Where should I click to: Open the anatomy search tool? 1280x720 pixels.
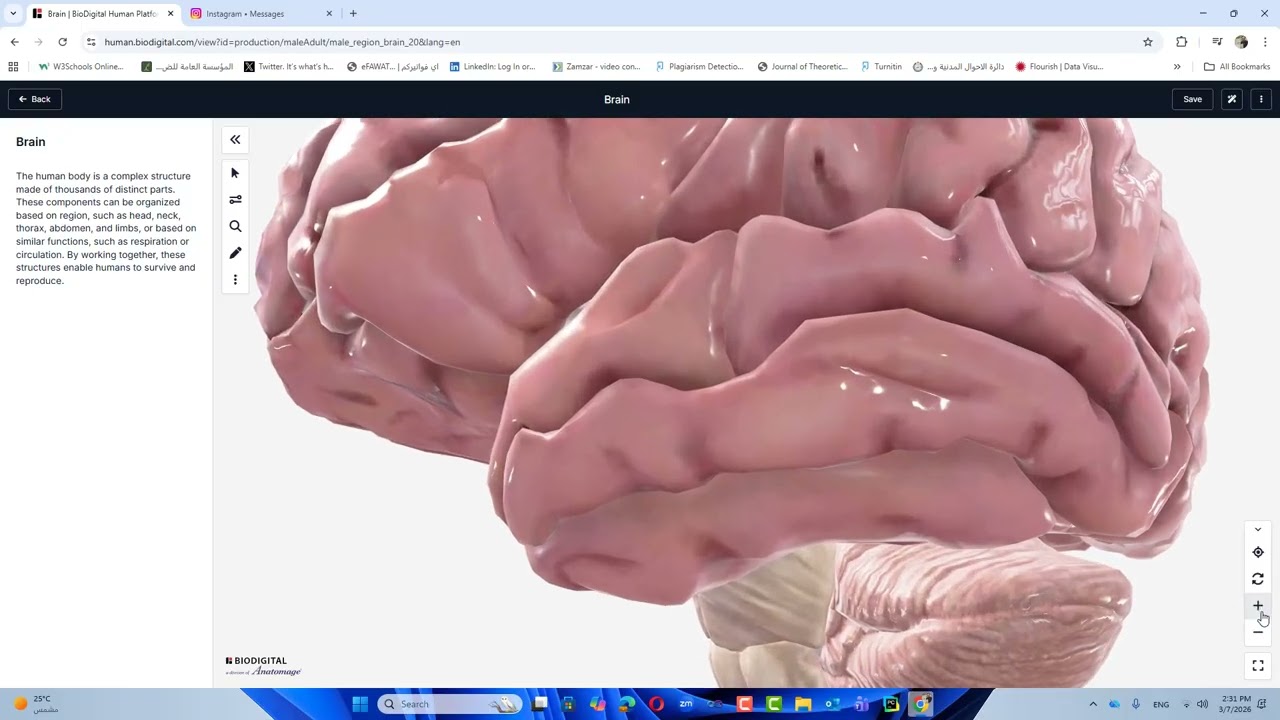pos(235,227)
